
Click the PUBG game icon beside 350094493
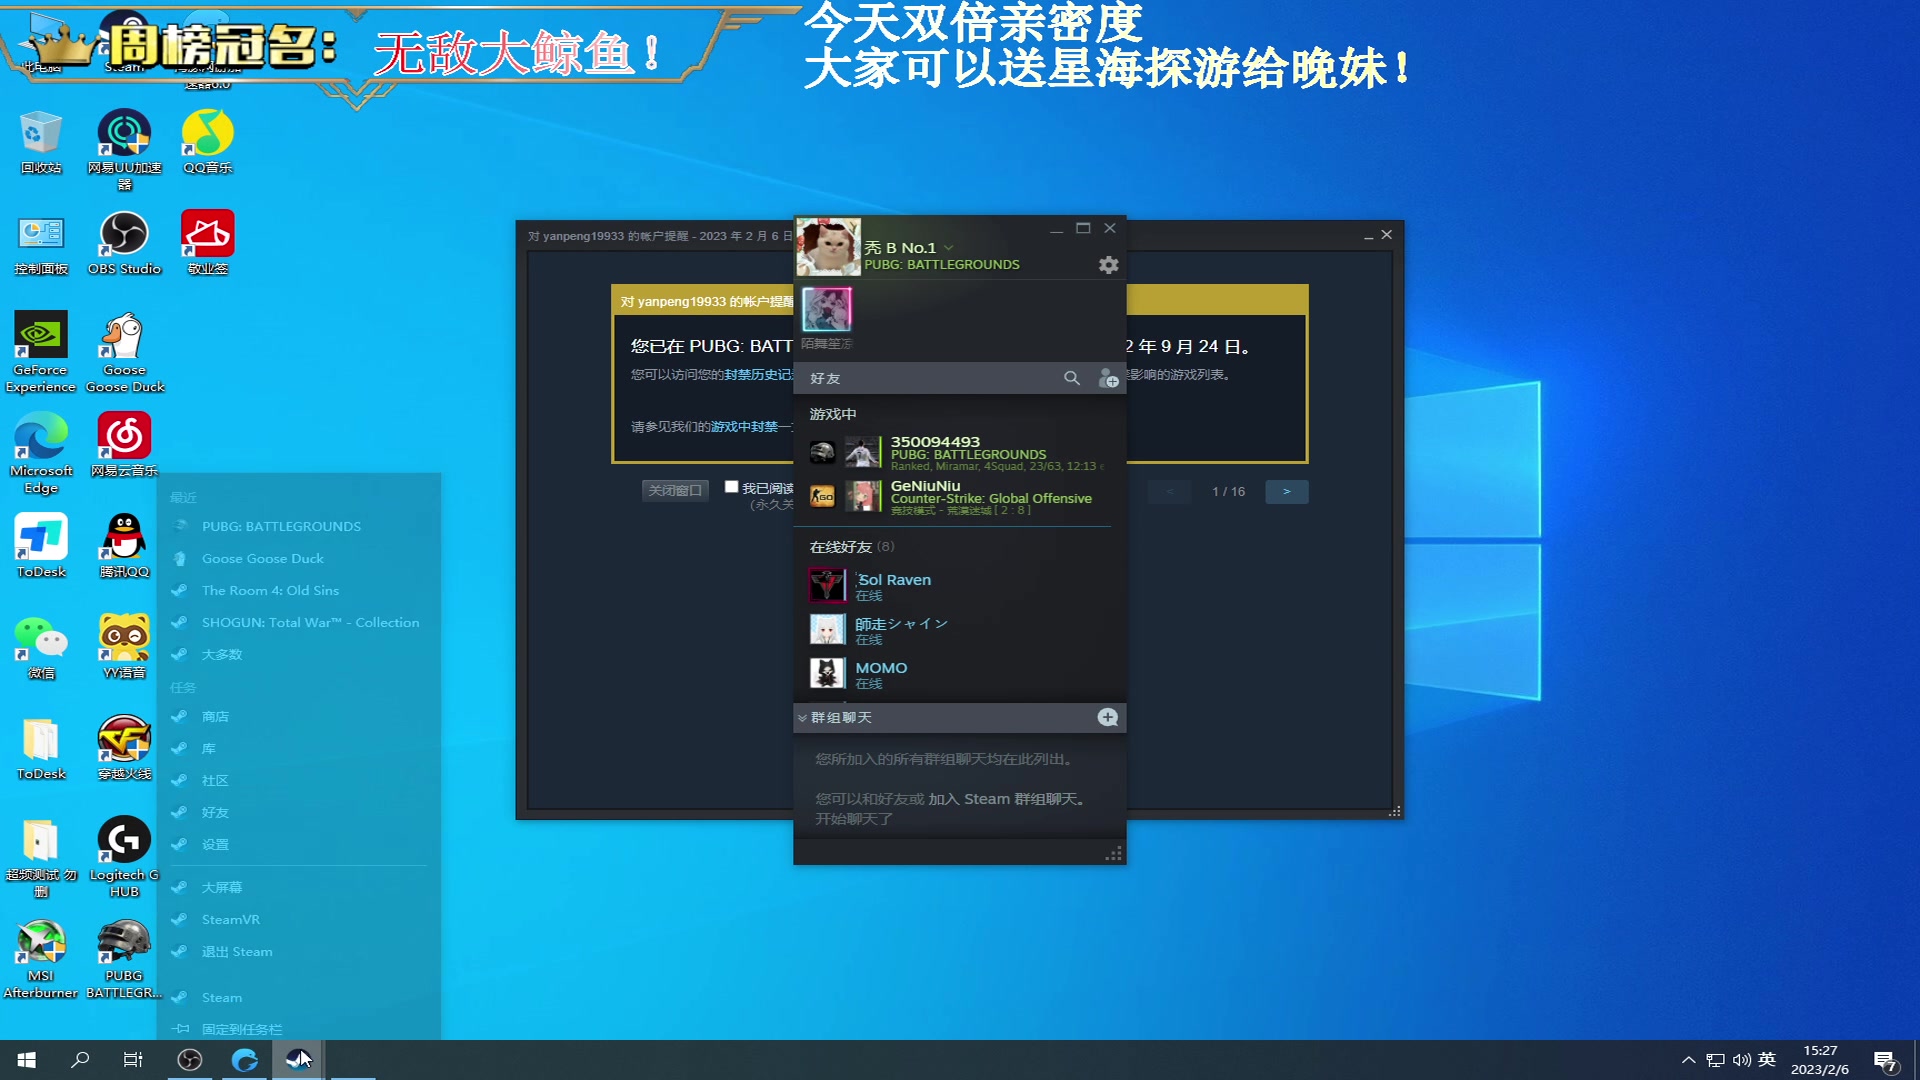tap(822, 451)
